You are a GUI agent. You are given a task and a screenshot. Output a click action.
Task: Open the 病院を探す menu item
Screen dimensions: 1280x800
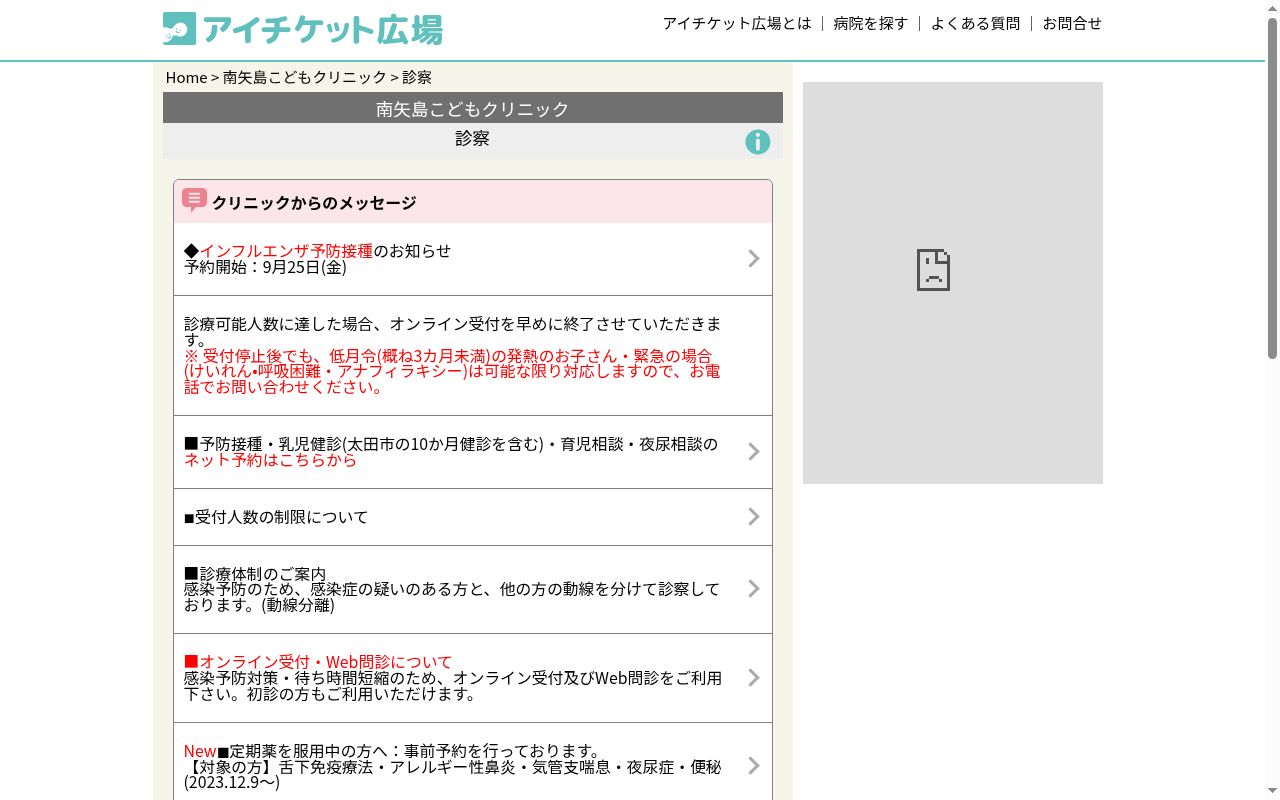coord(871,23)
